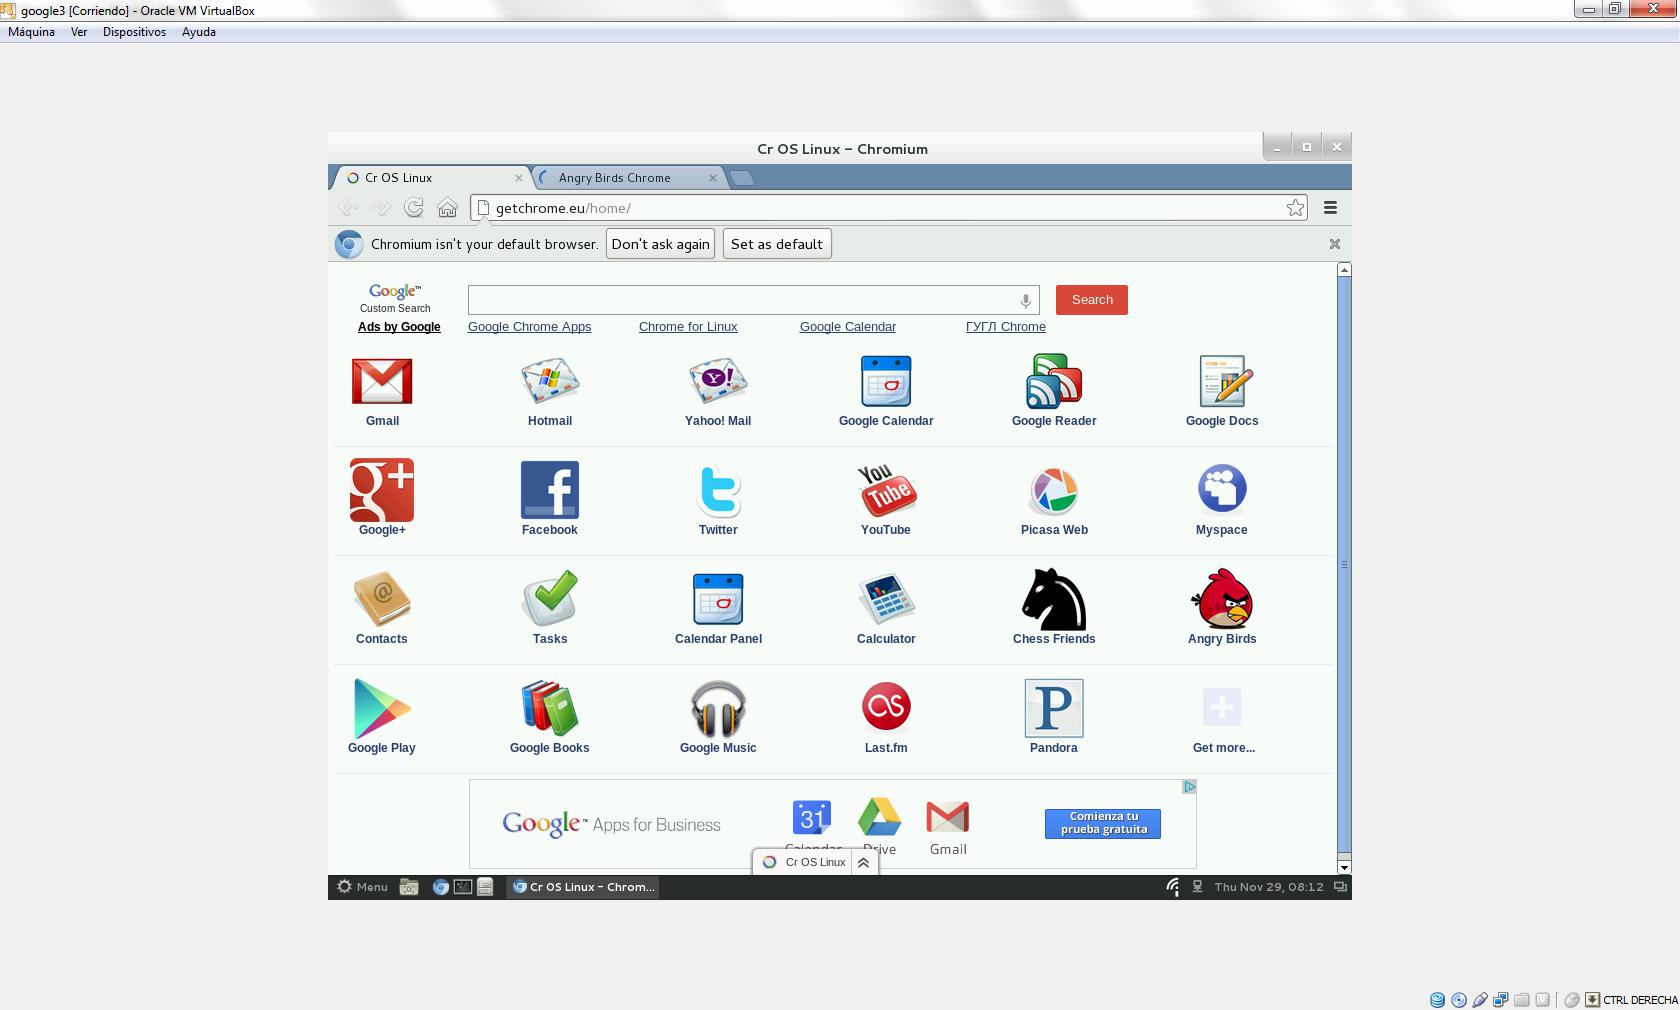Open the Google Play app
This screenshot has height=1010, width=1680.
tap(382, 709)
